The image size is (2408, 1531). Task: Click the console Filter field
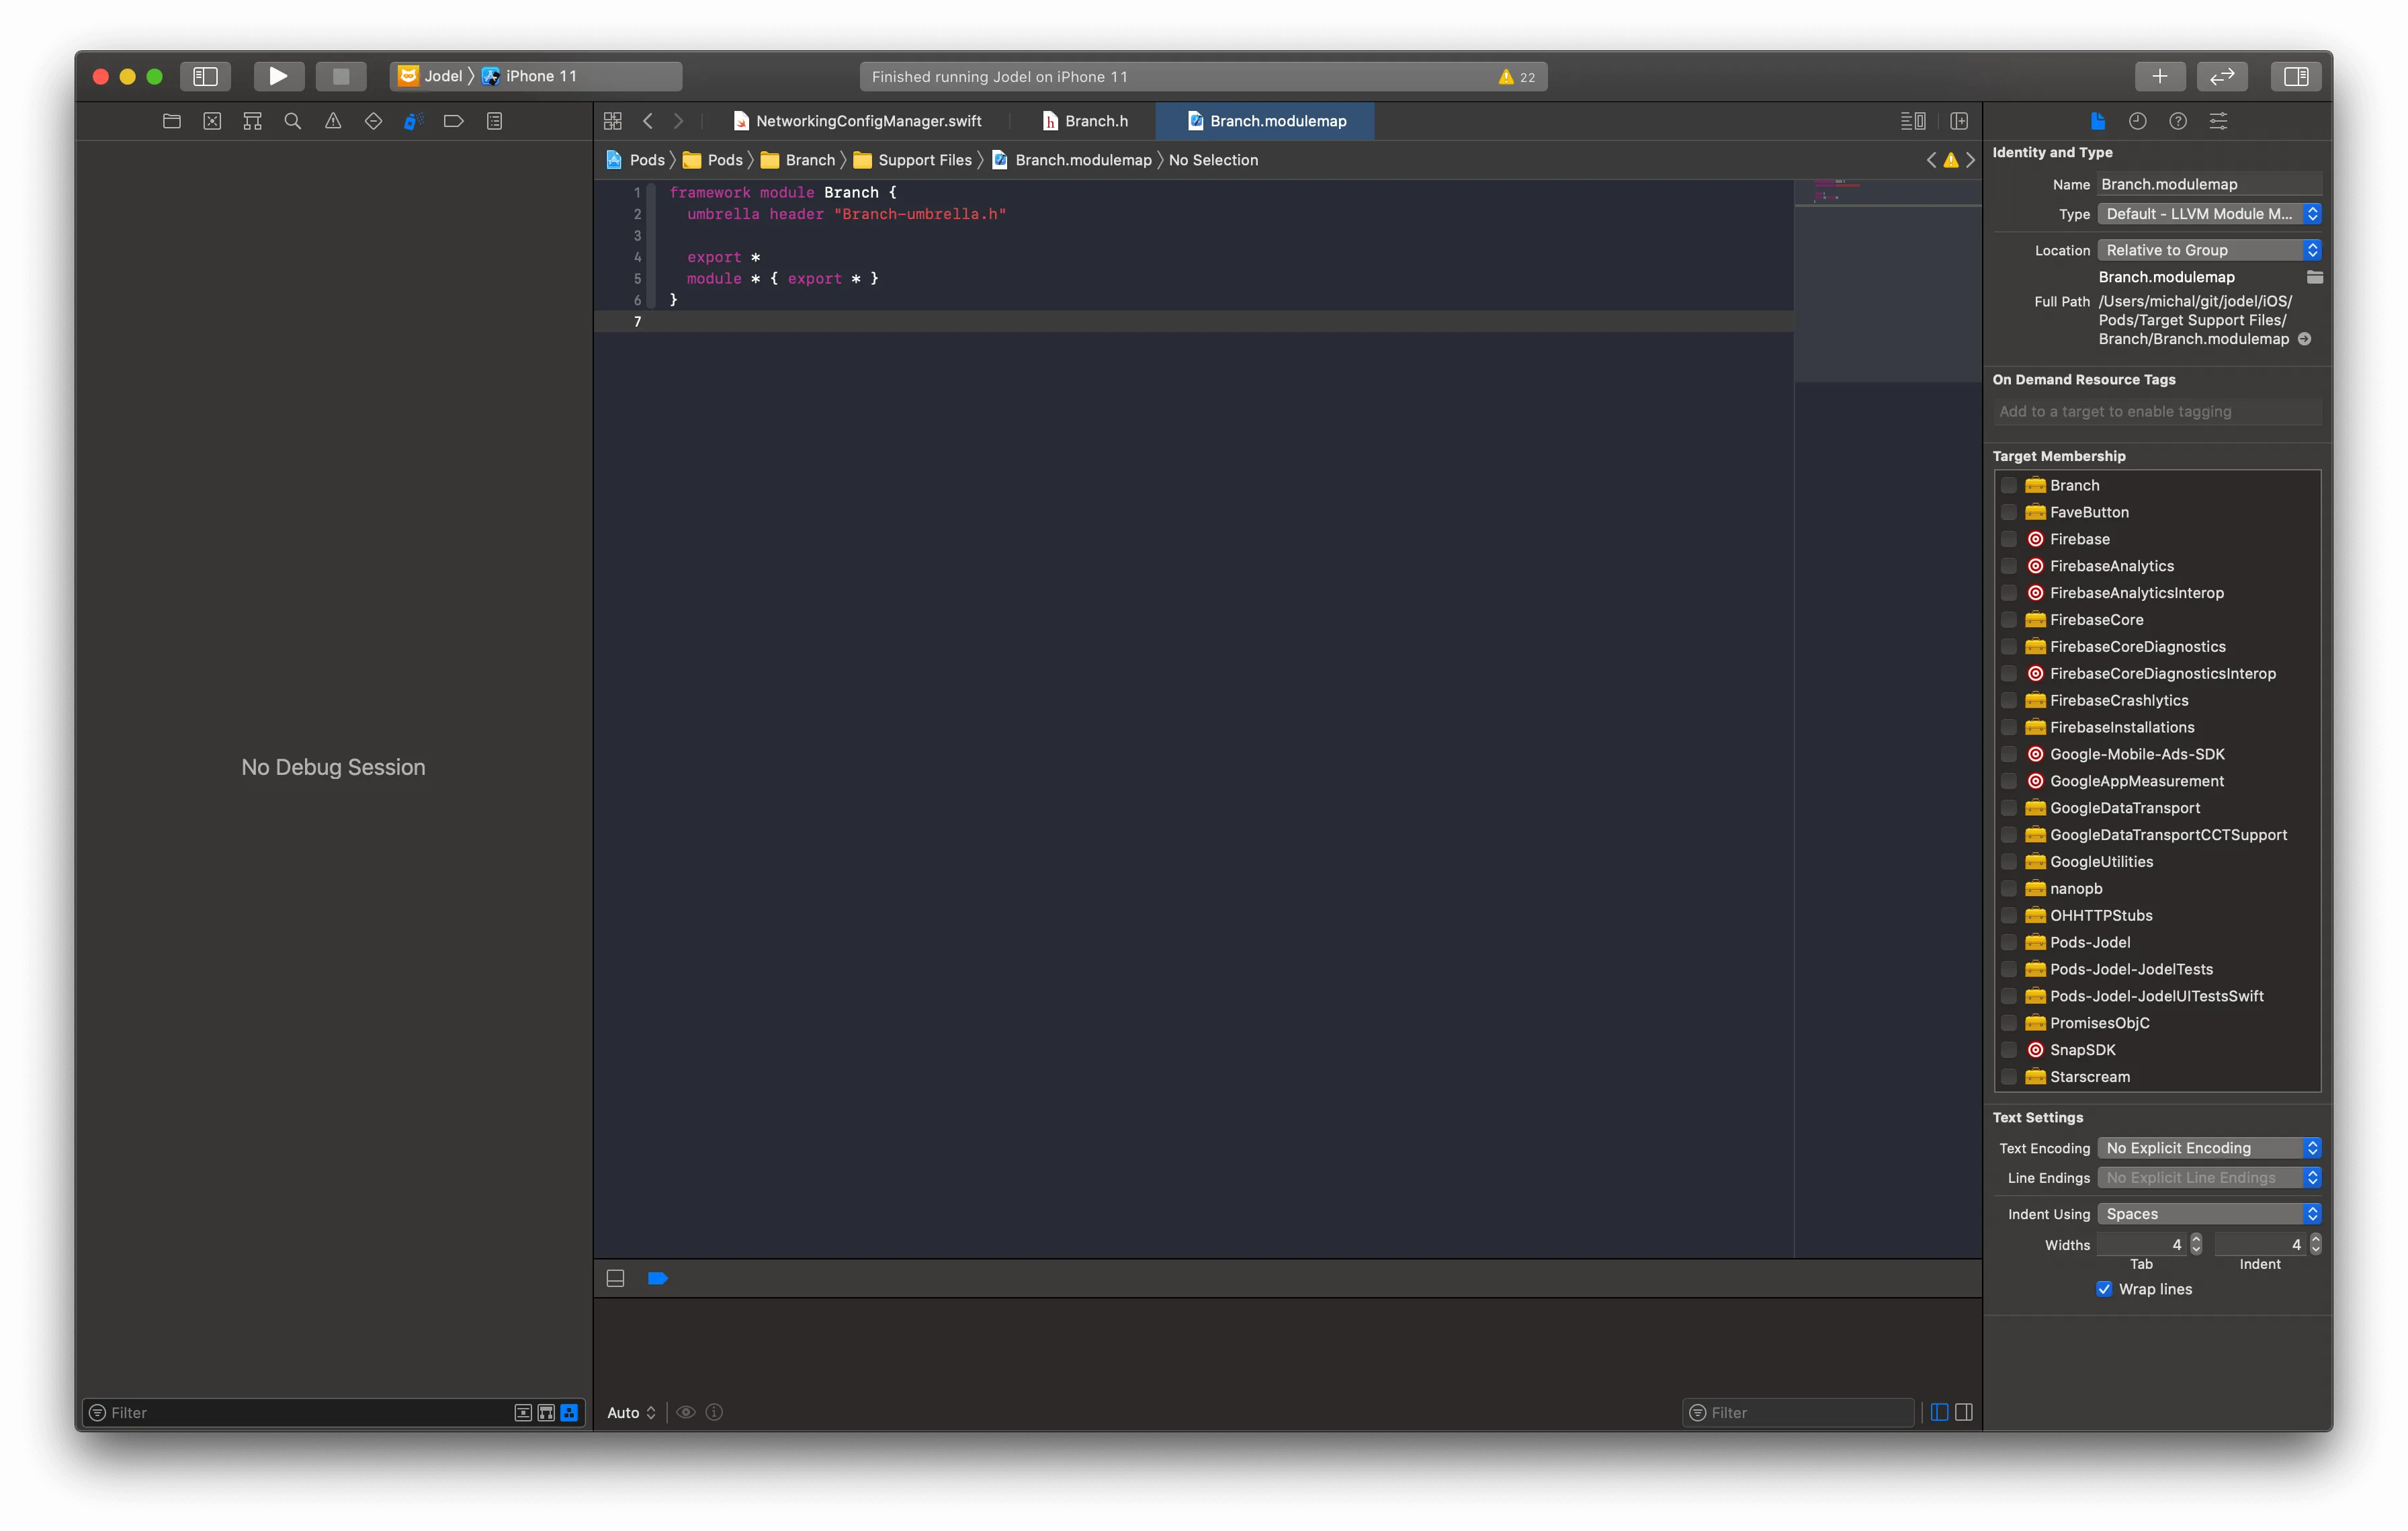(x=1797, y=1412)
